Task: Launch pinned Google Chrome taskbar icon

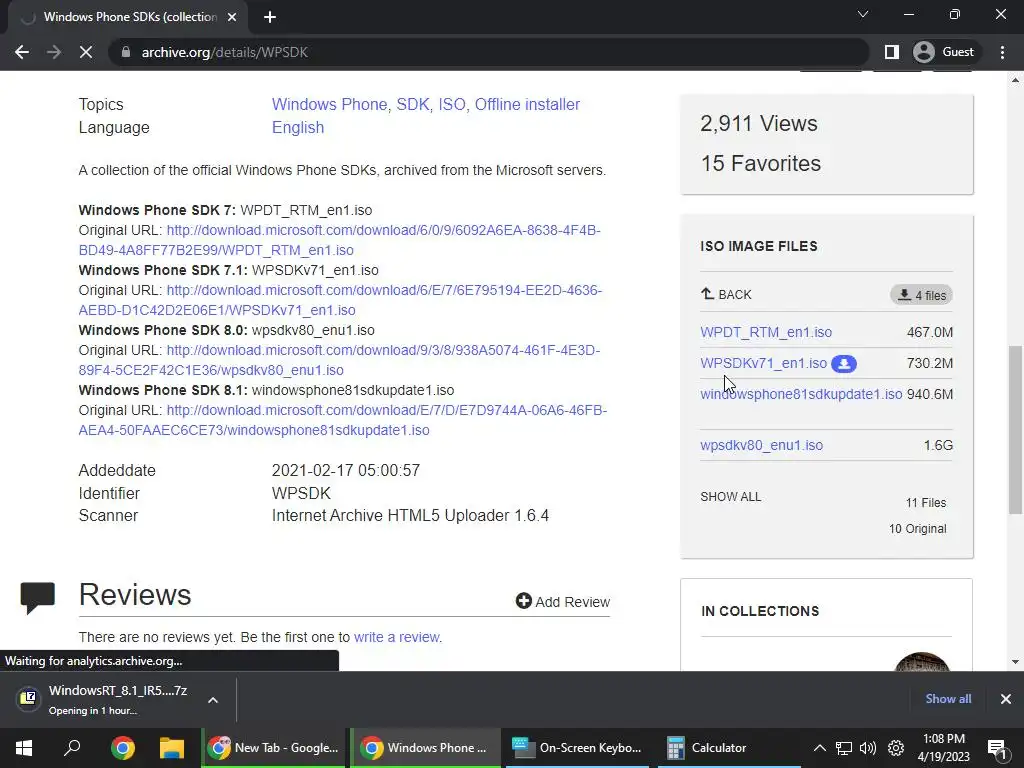Action: point(122,748)
